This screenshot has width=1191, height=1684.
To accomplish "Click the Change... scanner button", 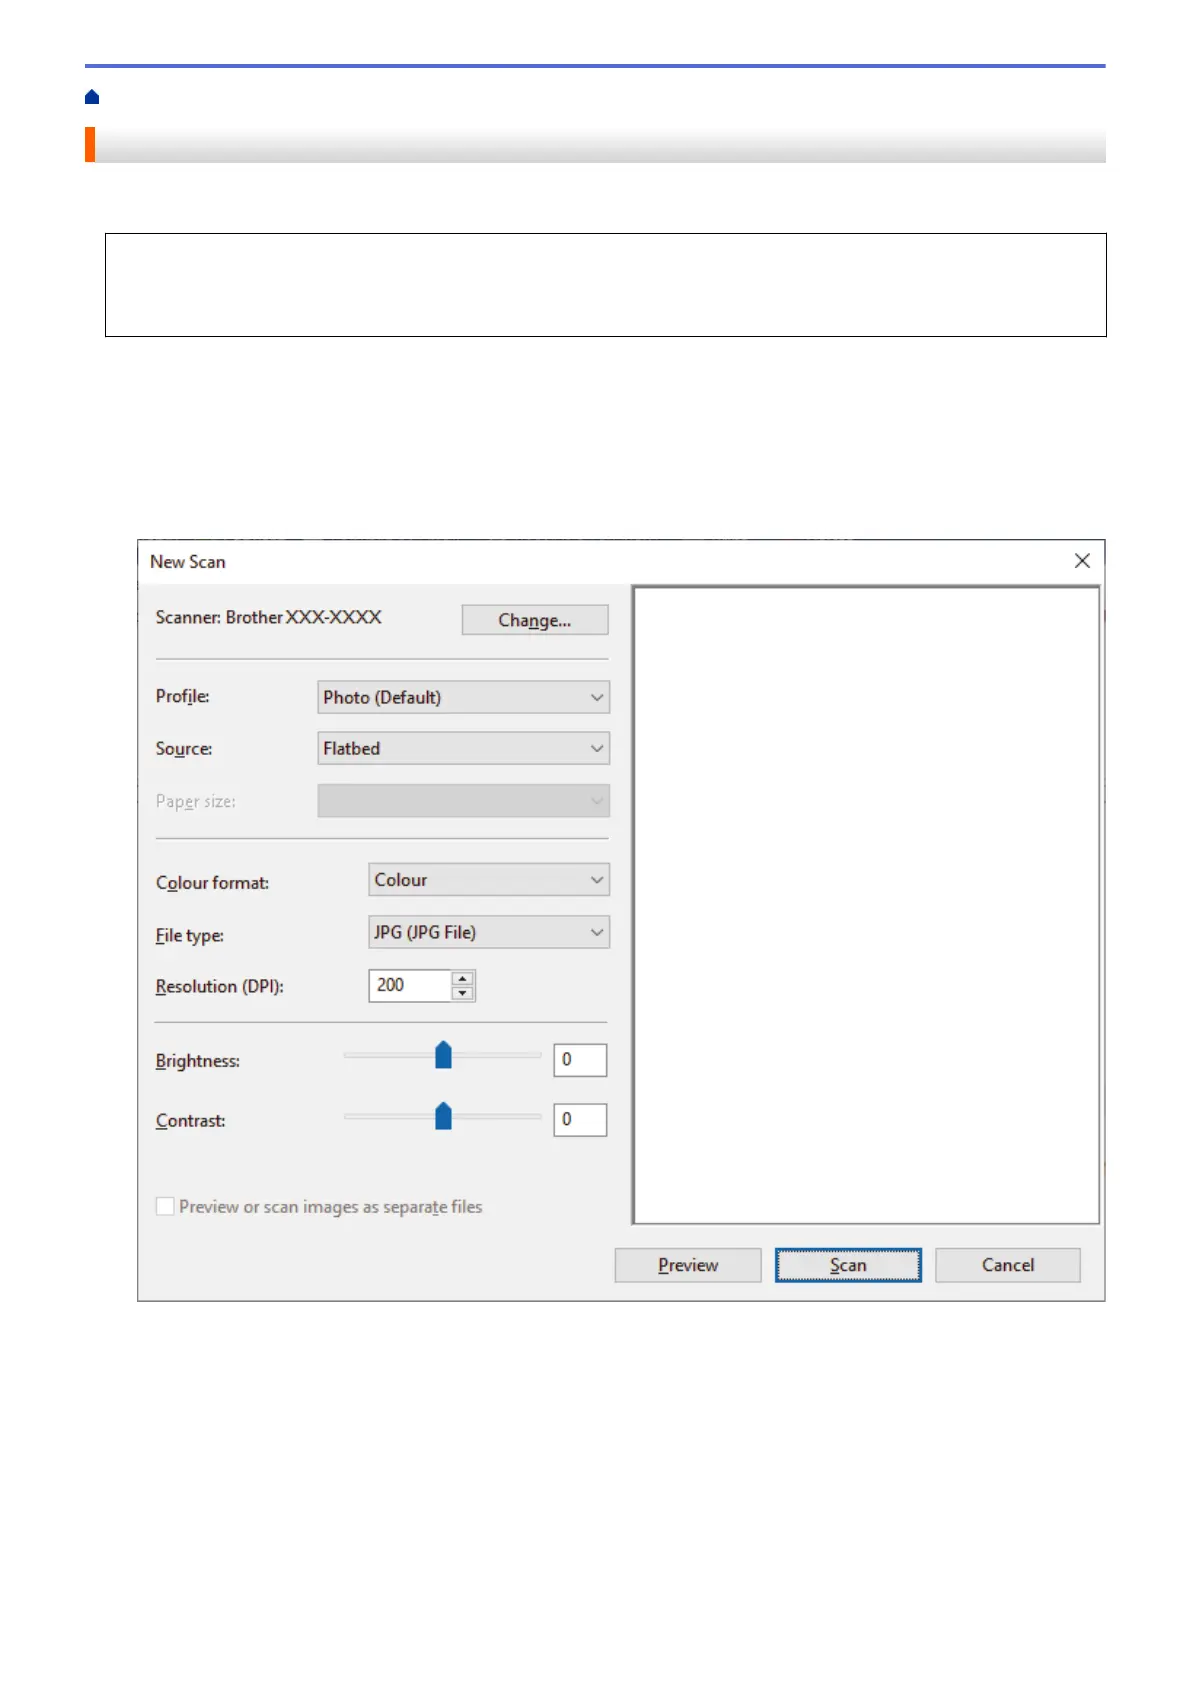I will (x=534, y=620).
